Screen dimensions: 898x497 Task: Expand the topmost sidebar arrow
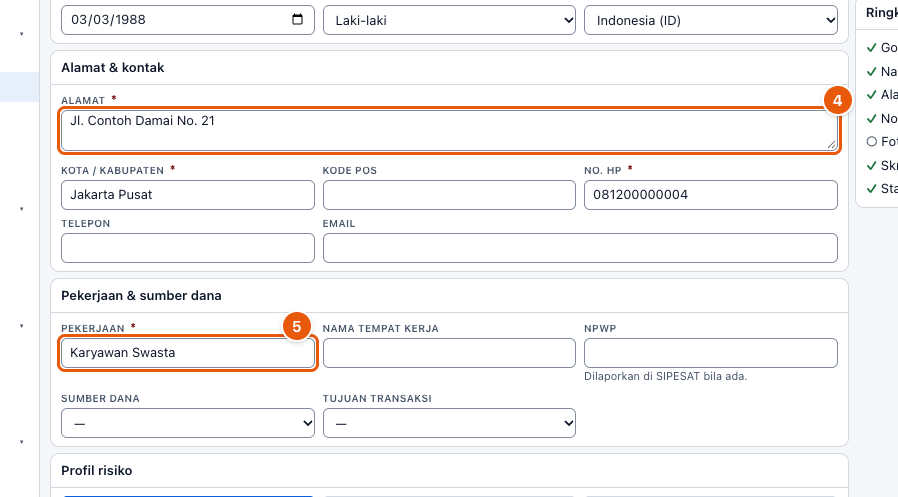coord(22,34)
